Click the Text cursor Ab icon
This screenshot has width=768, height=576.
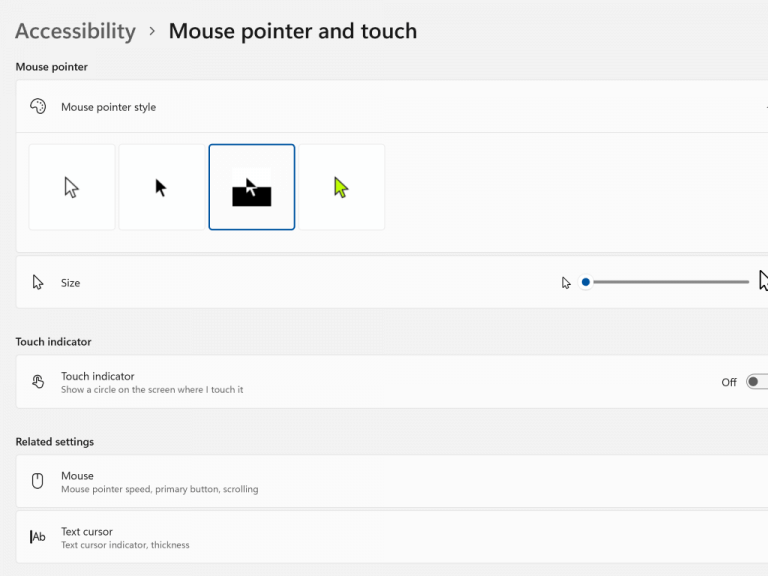pos(38,537)
